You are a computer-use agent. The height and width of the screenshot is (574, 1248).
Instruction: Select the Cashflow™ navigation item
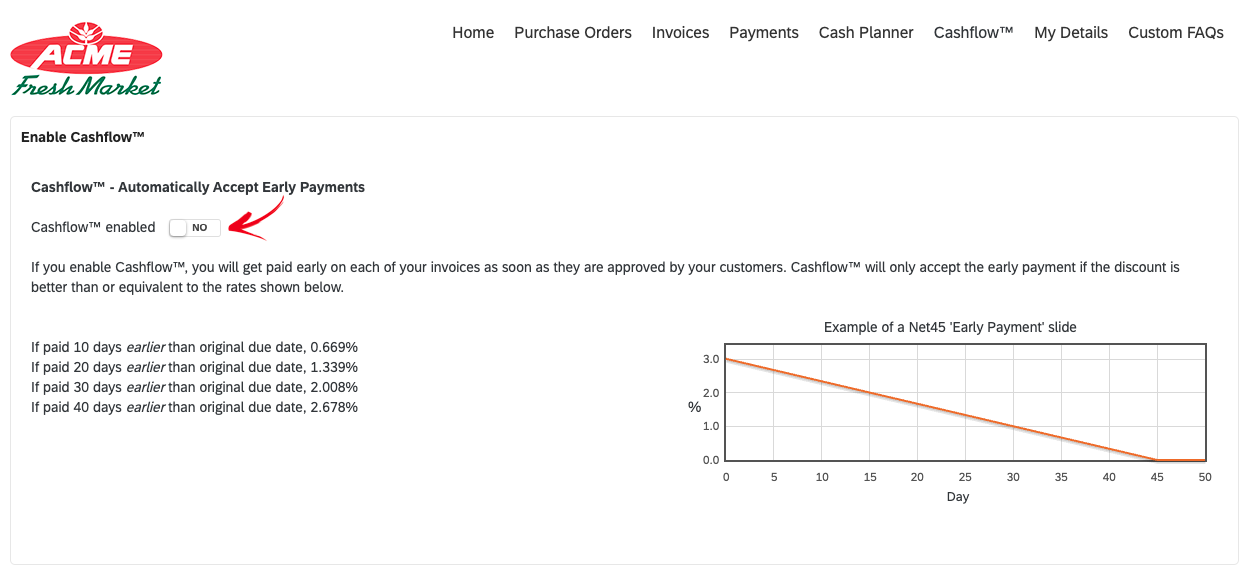click(974, 32)
